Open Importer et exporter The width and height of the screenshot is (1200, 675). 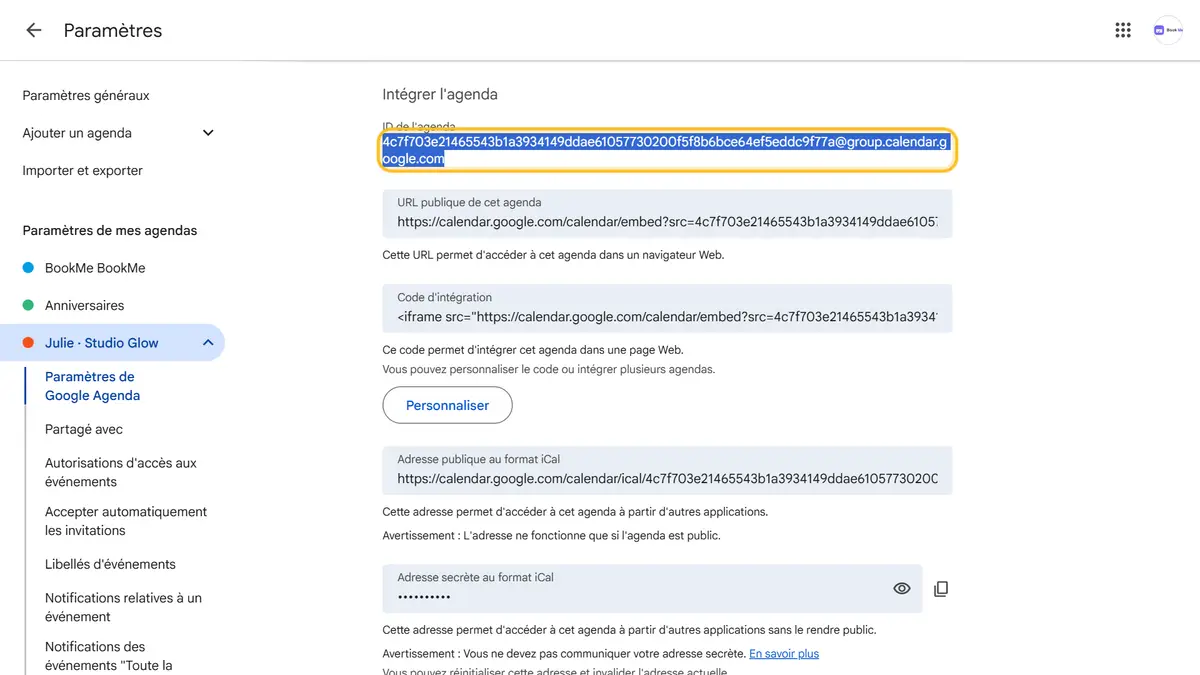pyautogui.click(x=83, y=170)
